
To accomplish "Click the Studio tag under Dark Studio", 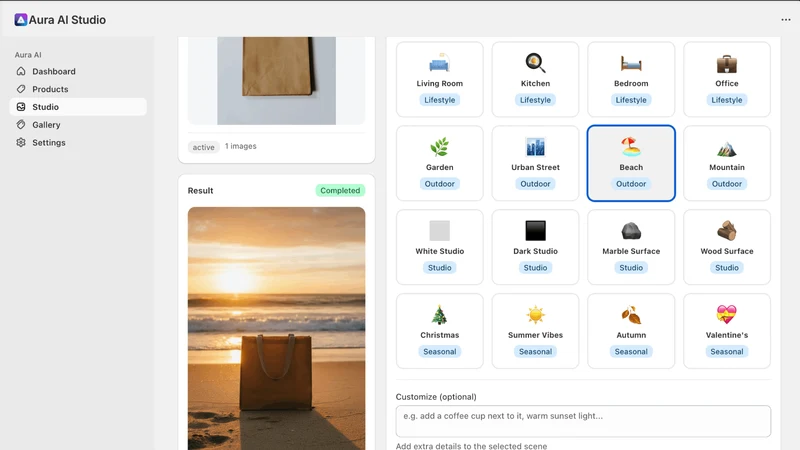I will coord(535,267).
